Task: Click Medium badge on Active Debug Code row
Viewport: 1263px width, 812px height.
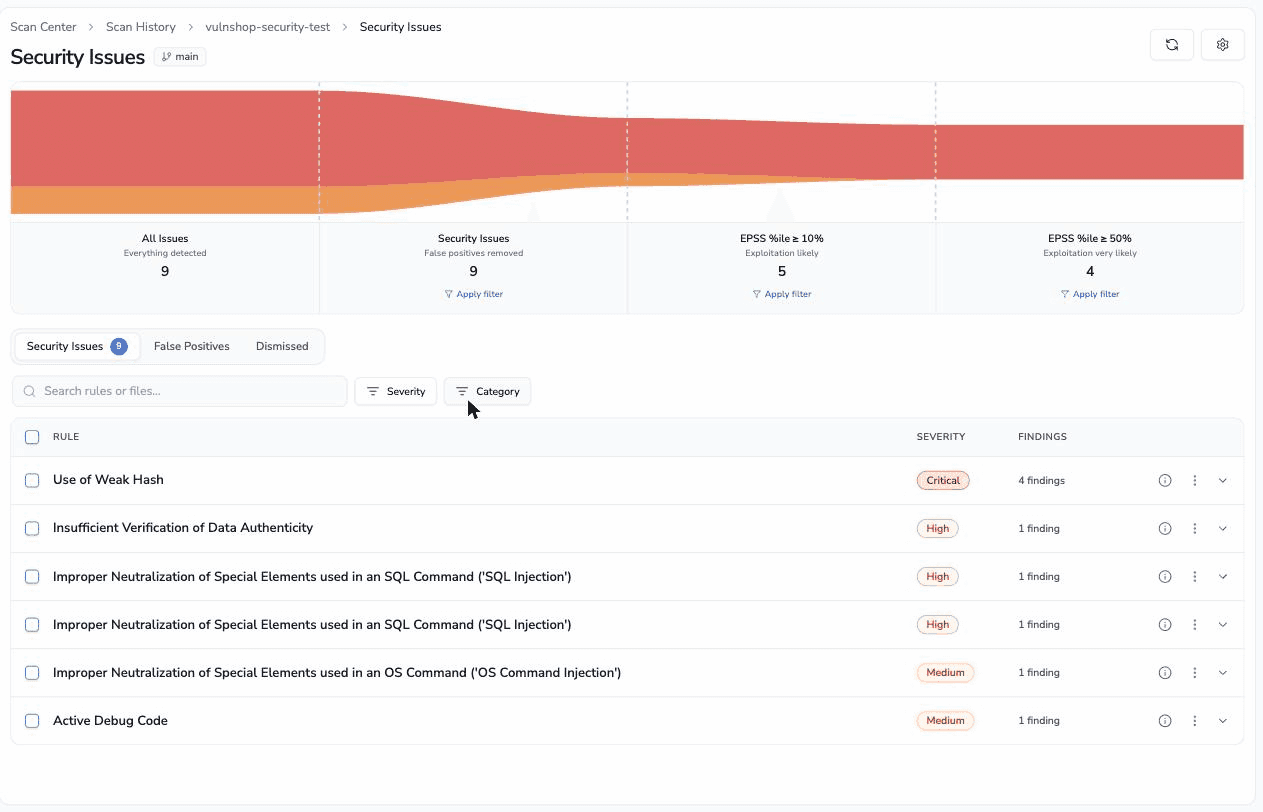Action: (945, 721)
